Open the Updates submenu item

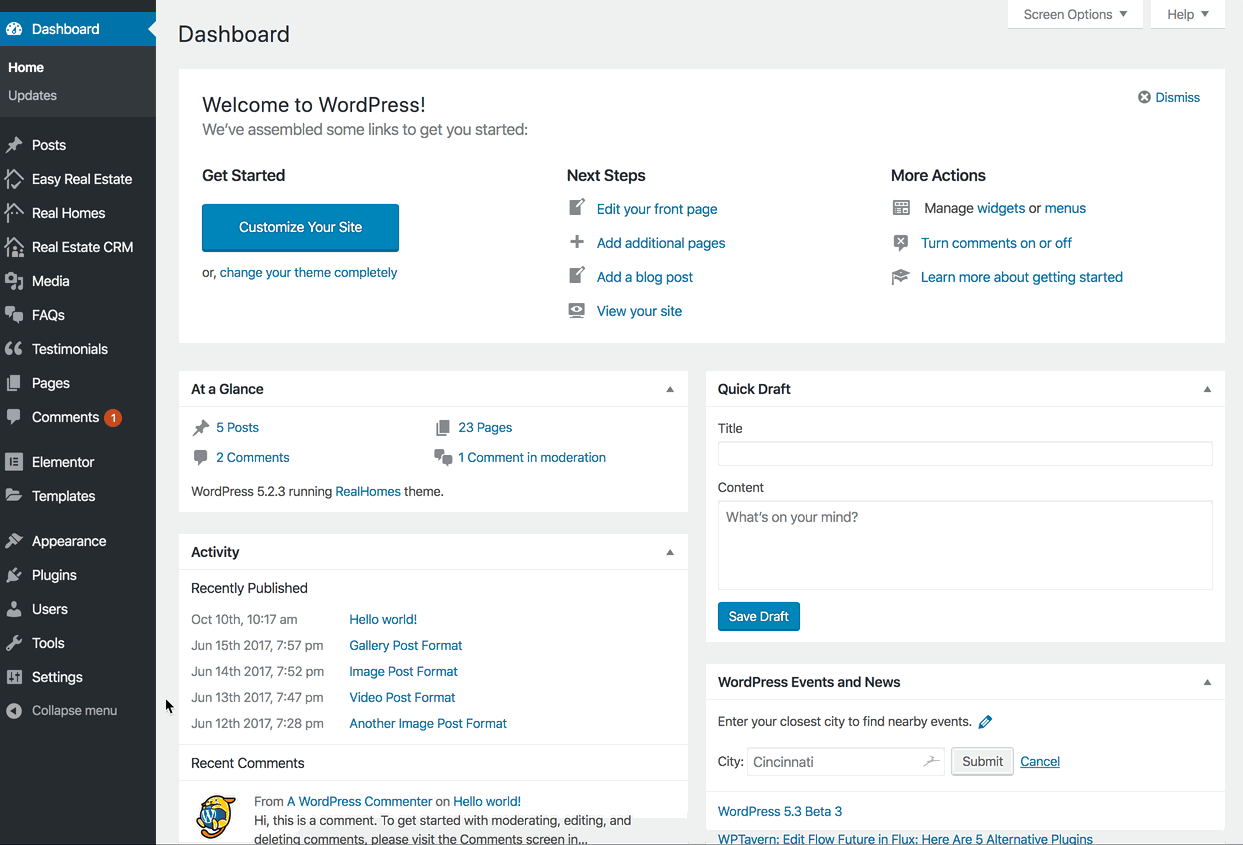32,95
